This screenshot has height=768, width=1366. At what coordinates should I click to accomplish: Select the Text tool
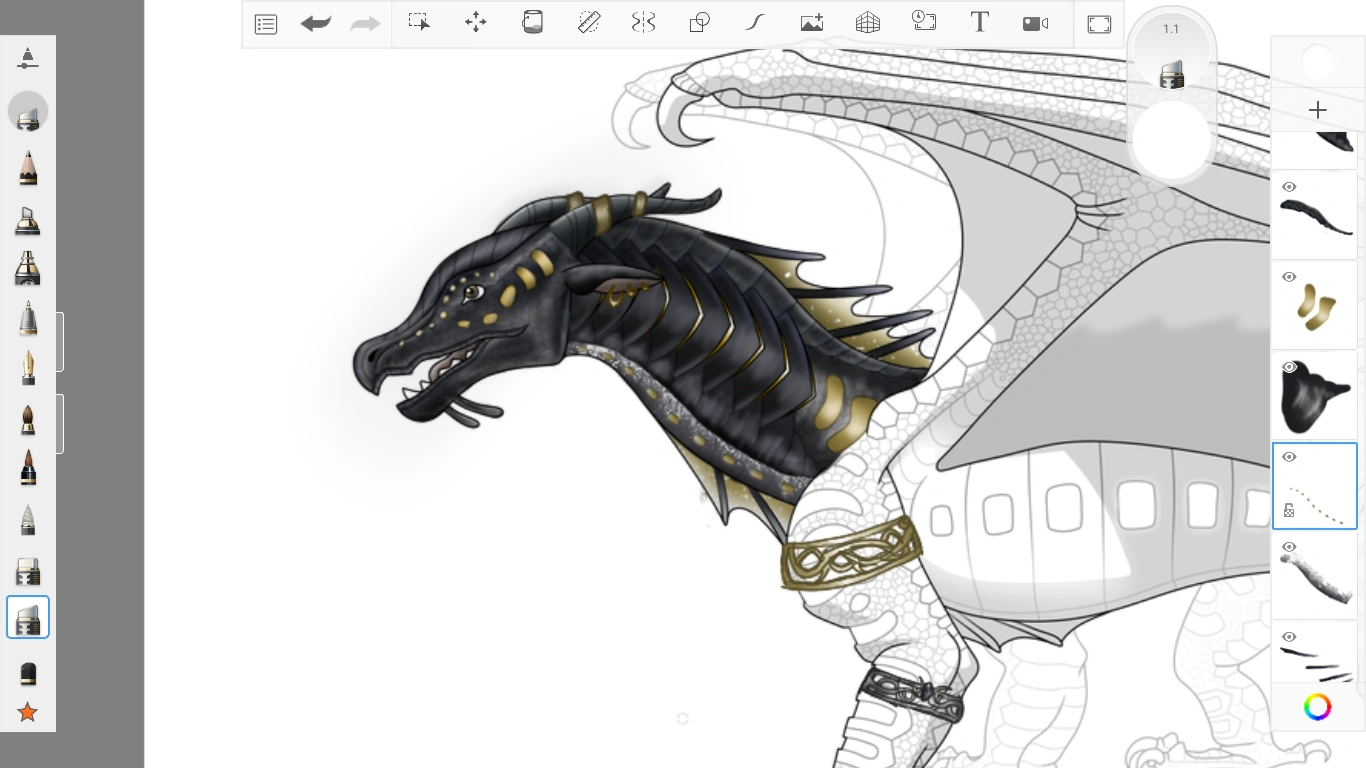click(979, 22)
